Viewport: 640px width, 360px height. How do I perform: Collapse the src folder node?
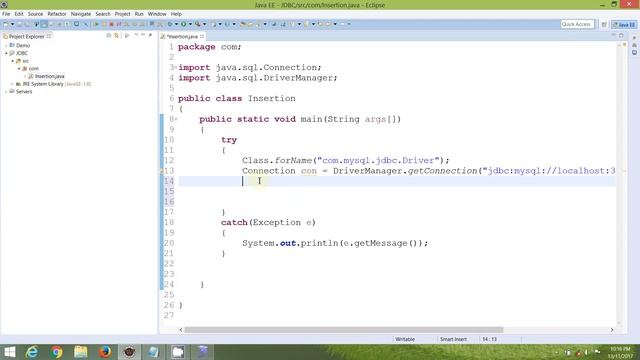[x=12, y=61]
